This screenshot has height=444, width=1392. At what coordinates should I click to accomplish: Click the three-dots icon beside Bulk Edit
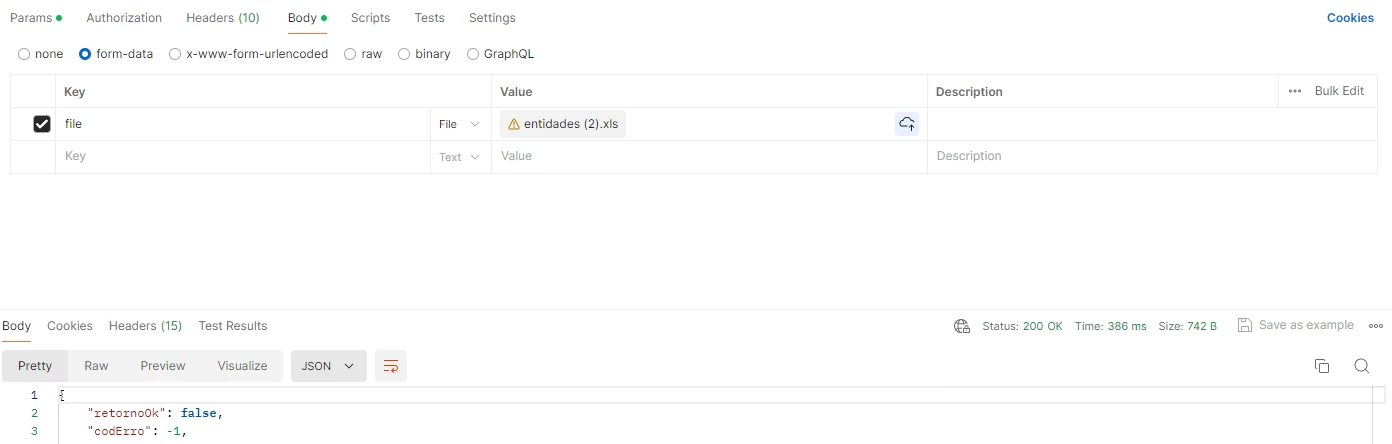click(x=1295, y=91)
